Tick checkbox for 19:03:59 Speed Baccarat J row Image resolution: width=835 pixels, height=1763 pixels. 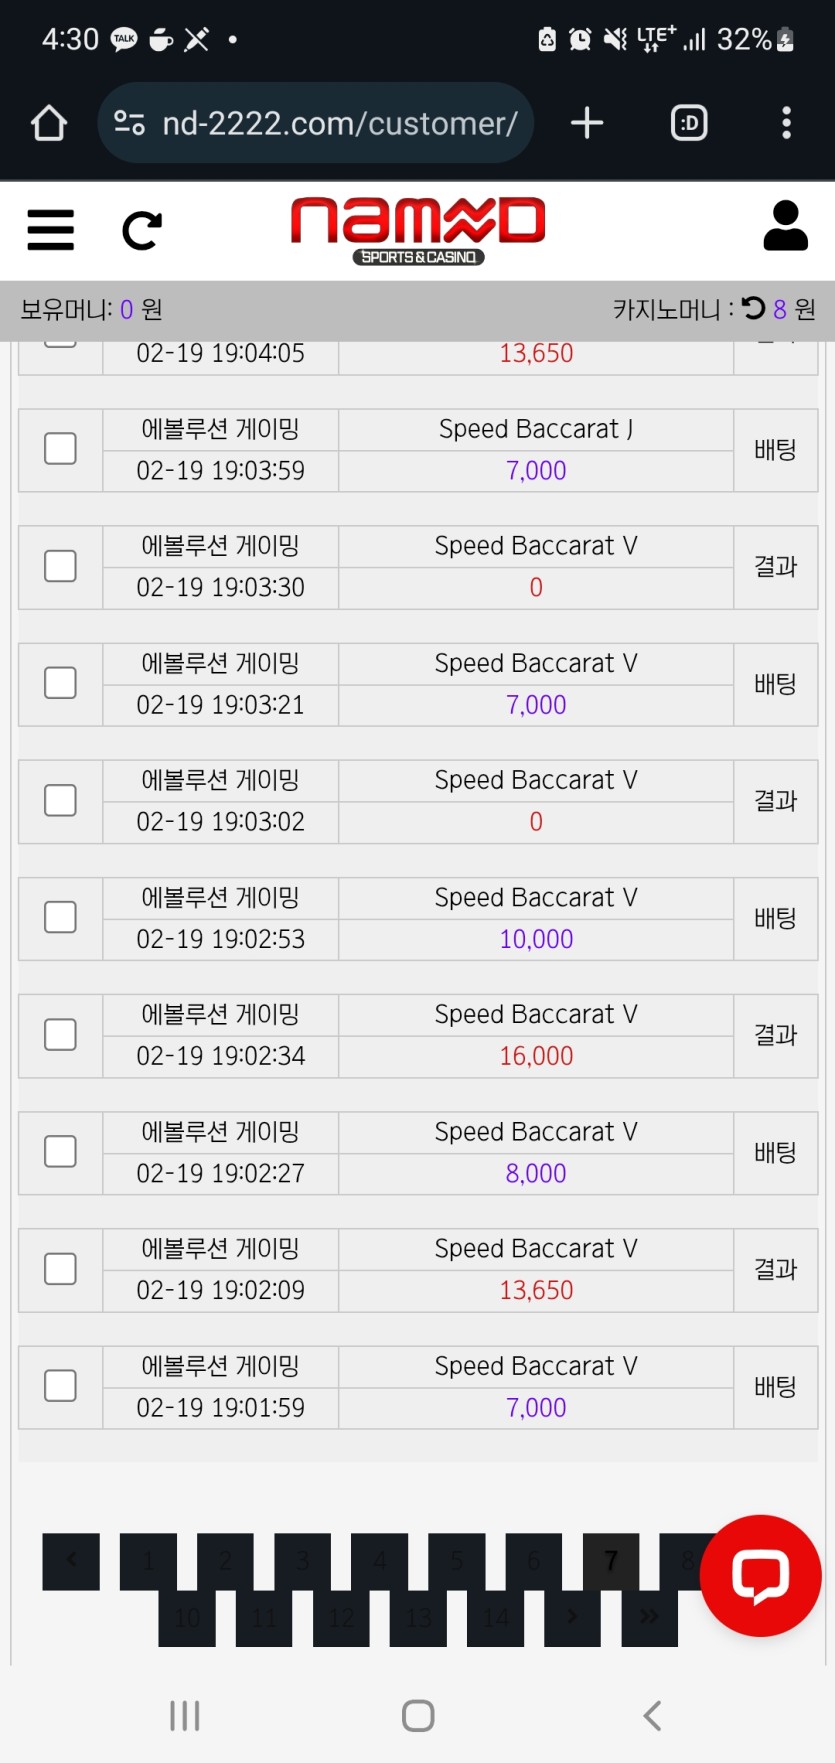pos(61,449)
